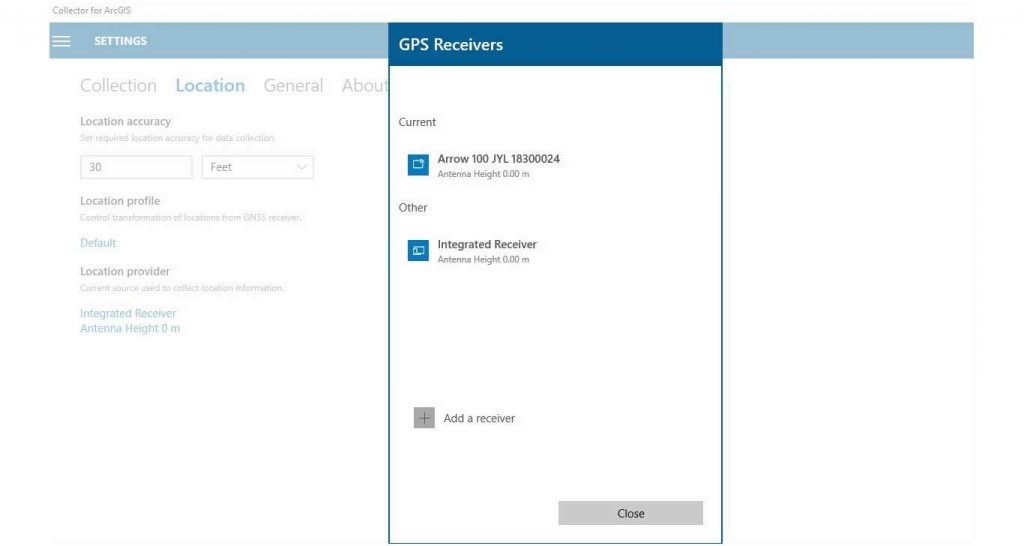Go to the About tab
The width and height of the screenshot is (1024, 546).
(x=364, y=86)
